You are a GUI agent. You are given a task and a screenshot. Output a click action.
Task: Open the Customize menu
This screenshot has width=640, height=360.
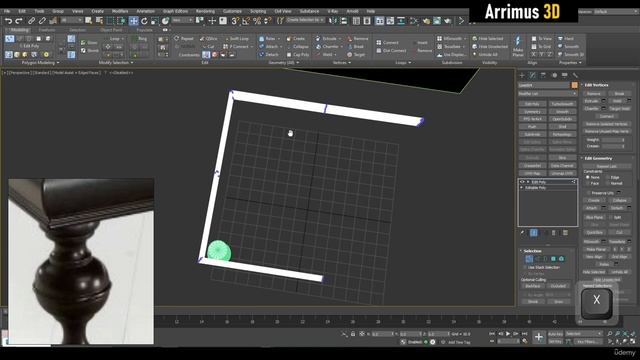coord(232,11)
